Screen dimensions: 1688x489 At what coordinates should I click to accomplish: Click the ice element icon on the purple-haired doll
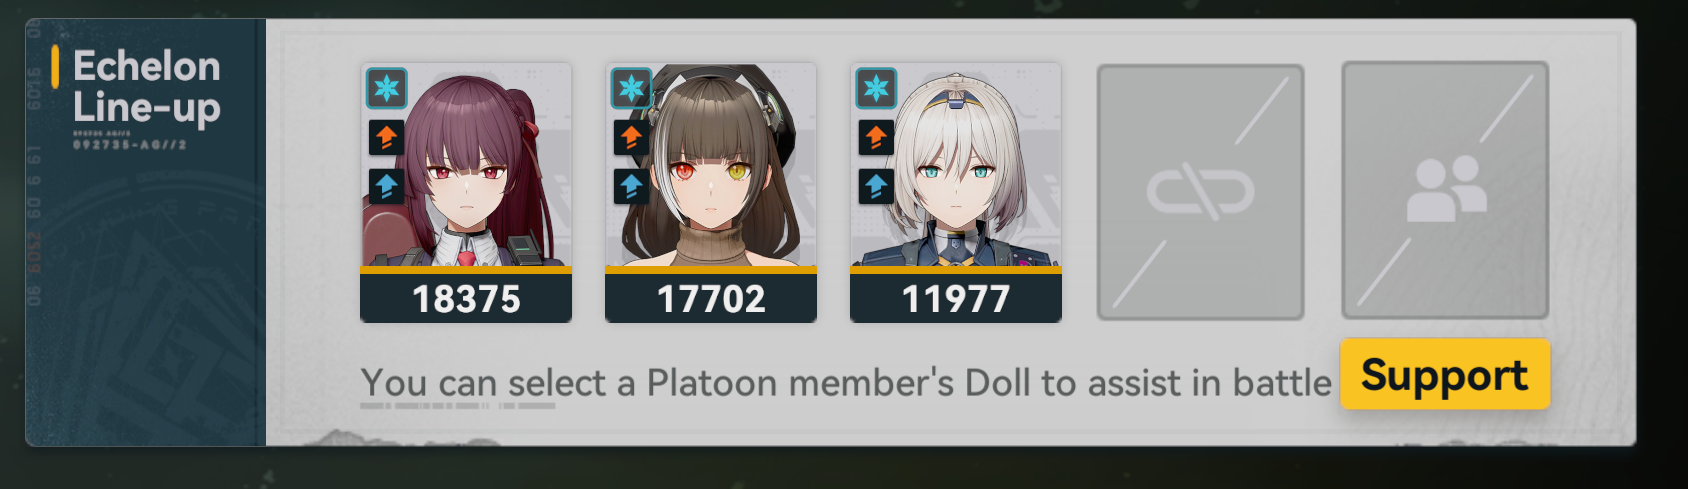click(386, 89)
